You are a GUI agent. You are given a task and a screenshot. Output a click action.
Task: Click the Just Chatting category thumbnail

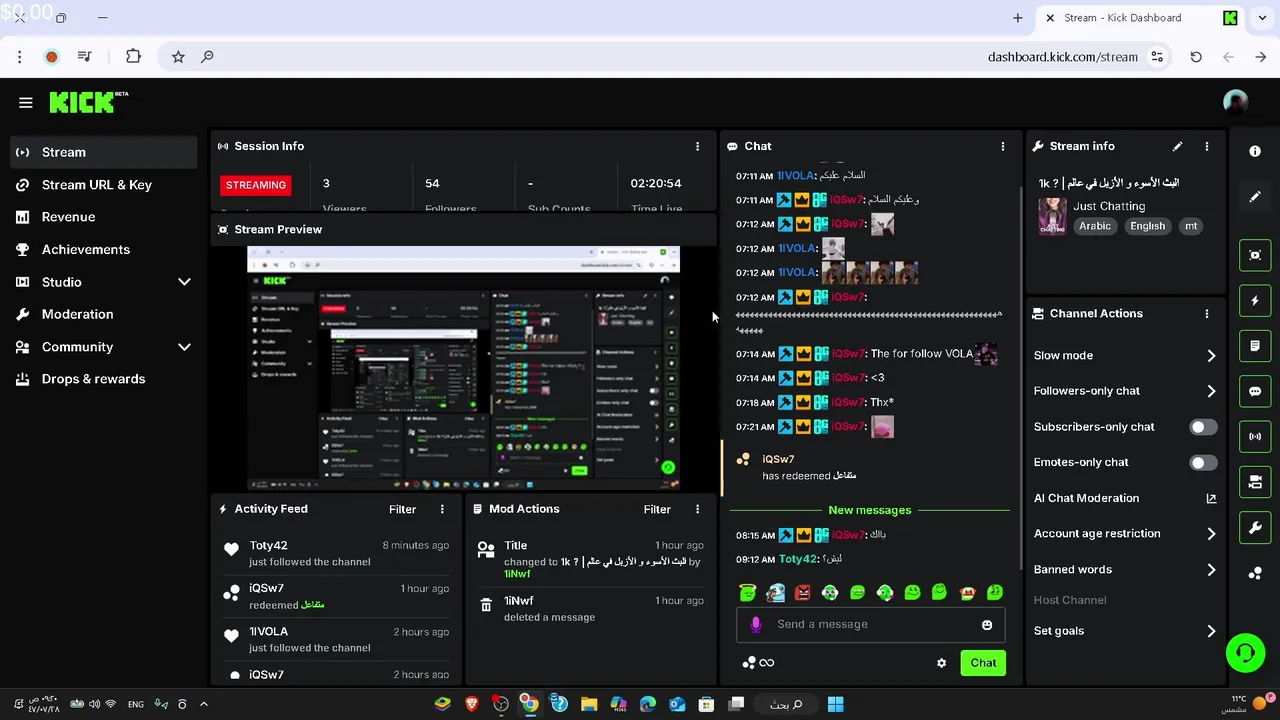point(1052,216)
